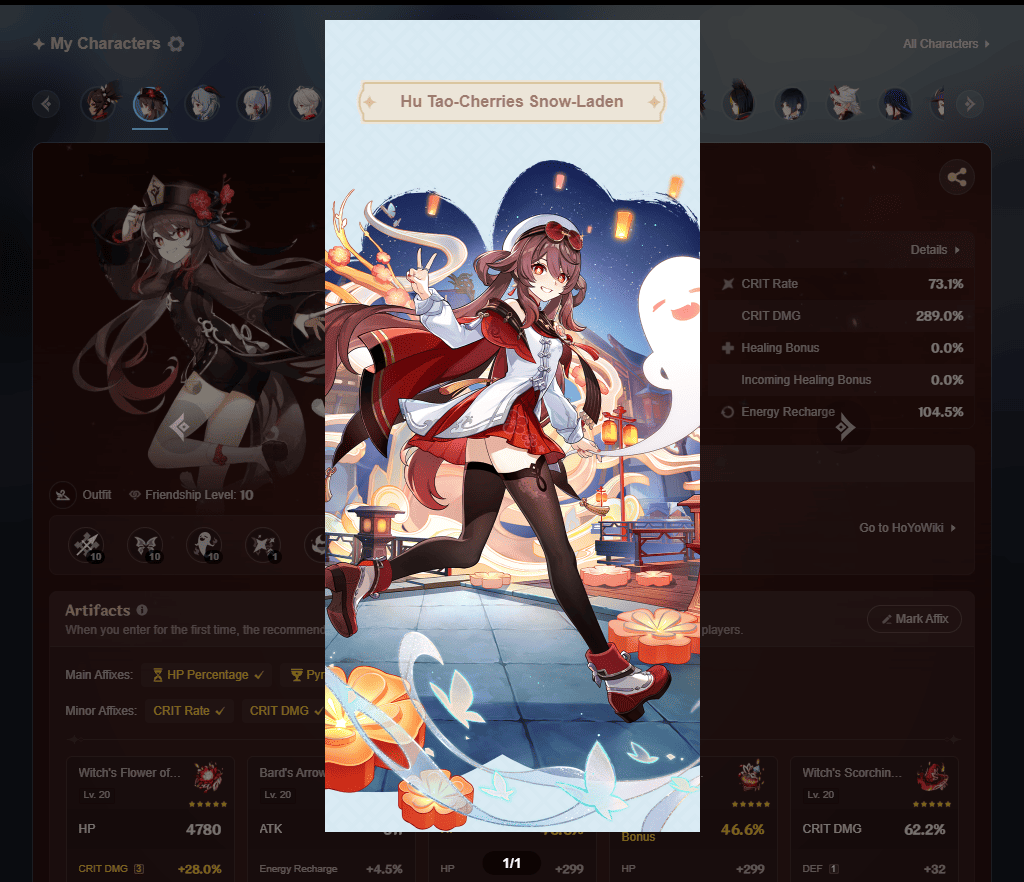Open the Witch's Scorchin... artifact card
Viewport: 1024px width, 882px height.
click(874, 819)
